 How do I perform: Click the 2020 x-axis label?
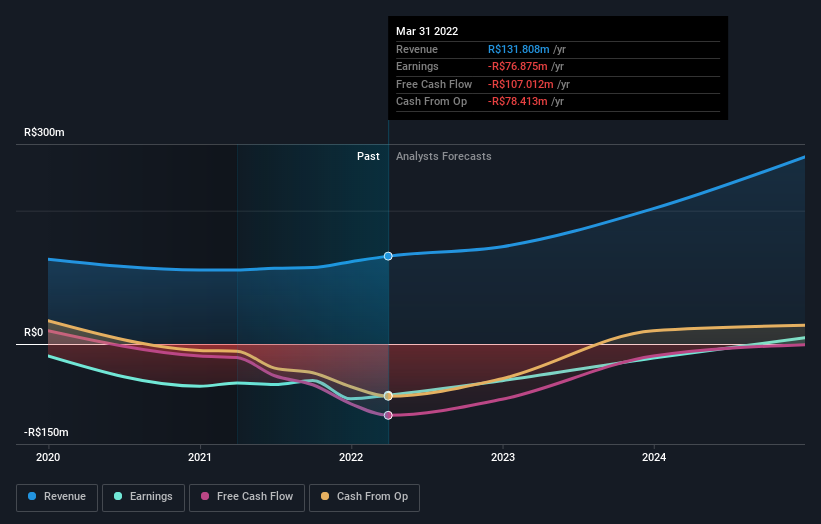48,457
